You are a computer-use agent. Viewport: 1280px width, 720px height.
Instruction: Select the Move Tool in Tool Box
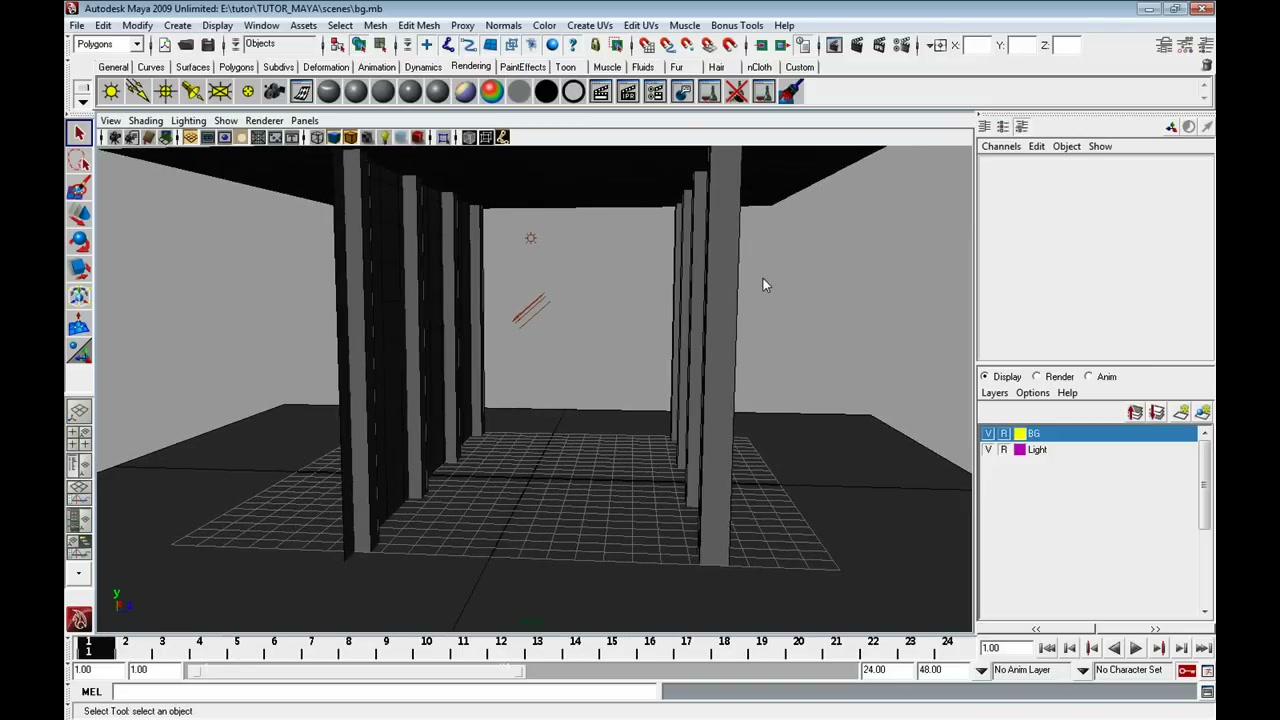click(79, 215)
